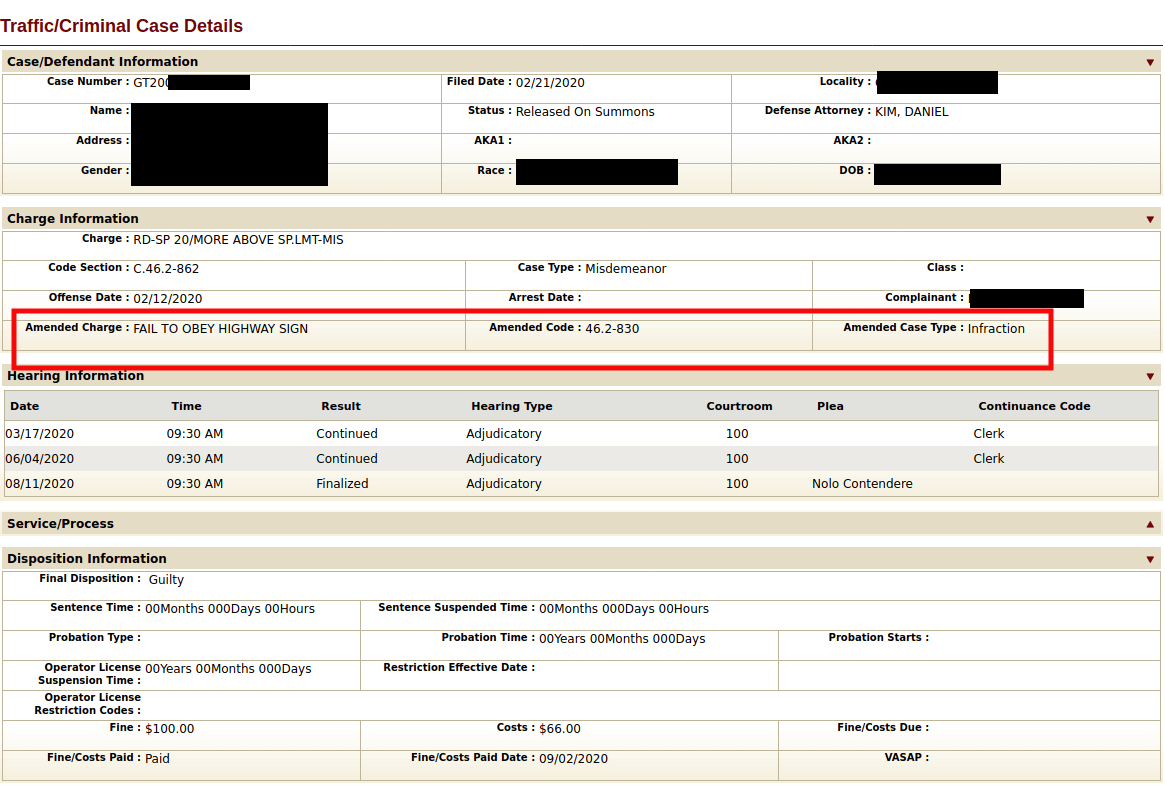1165x789 pixels.
Task: Click Operator License Suspension Time value
Action: 228,669
